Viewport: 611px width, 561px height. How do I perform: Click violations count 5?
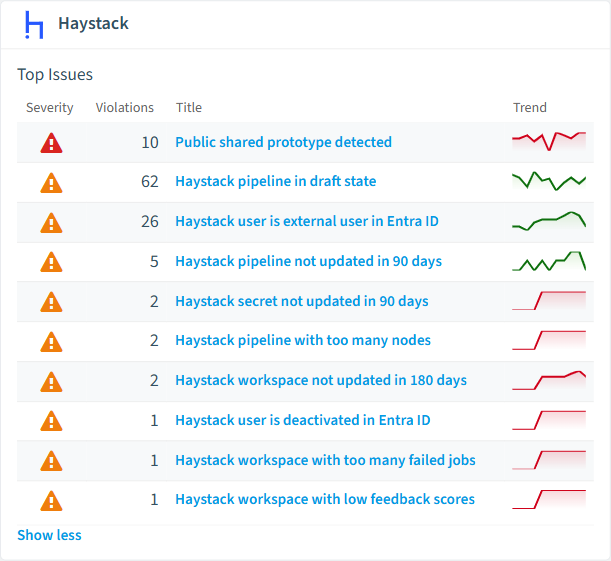[154, 261]
